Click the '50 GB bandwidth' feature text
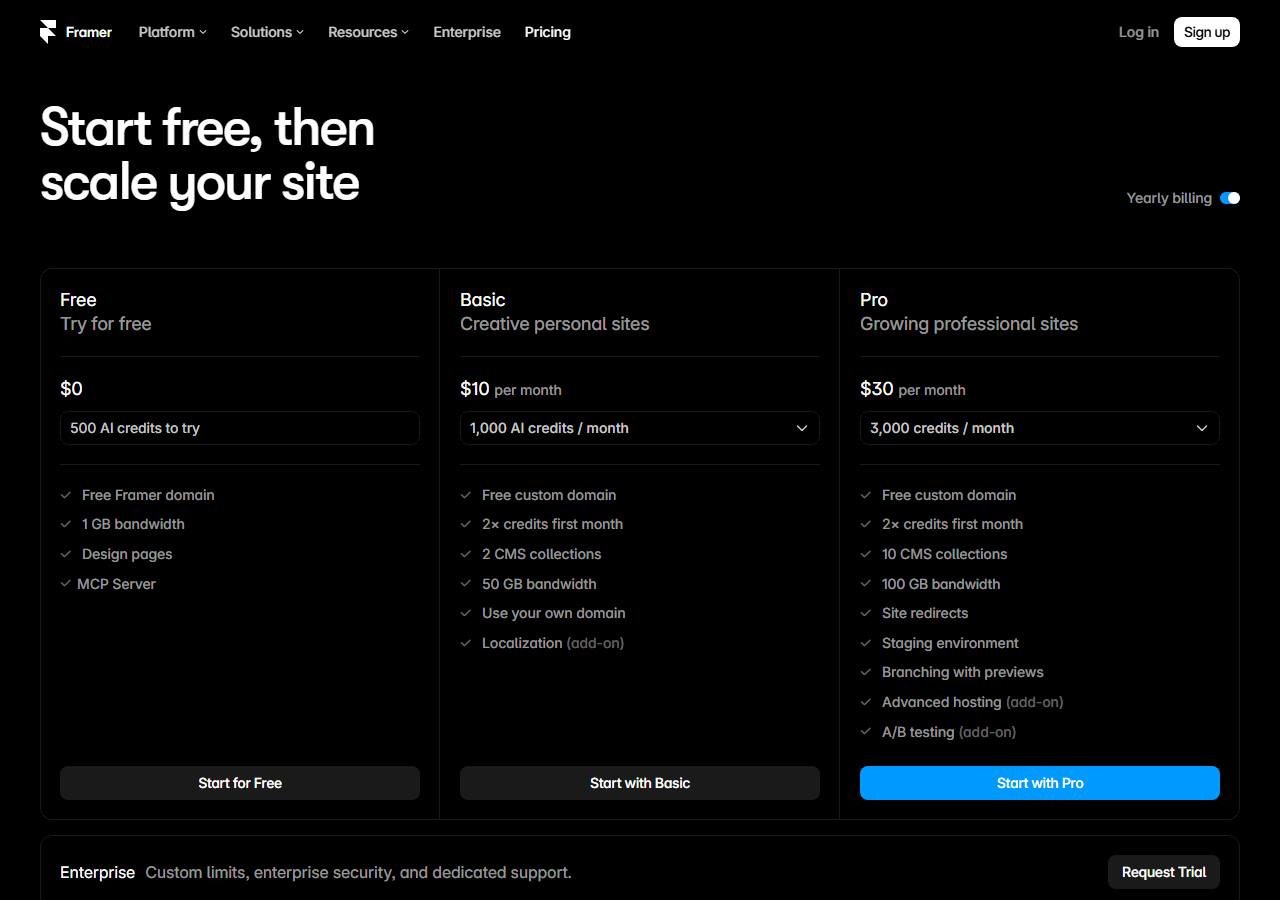Screen dimensions: 1280x900 (539, 584)
